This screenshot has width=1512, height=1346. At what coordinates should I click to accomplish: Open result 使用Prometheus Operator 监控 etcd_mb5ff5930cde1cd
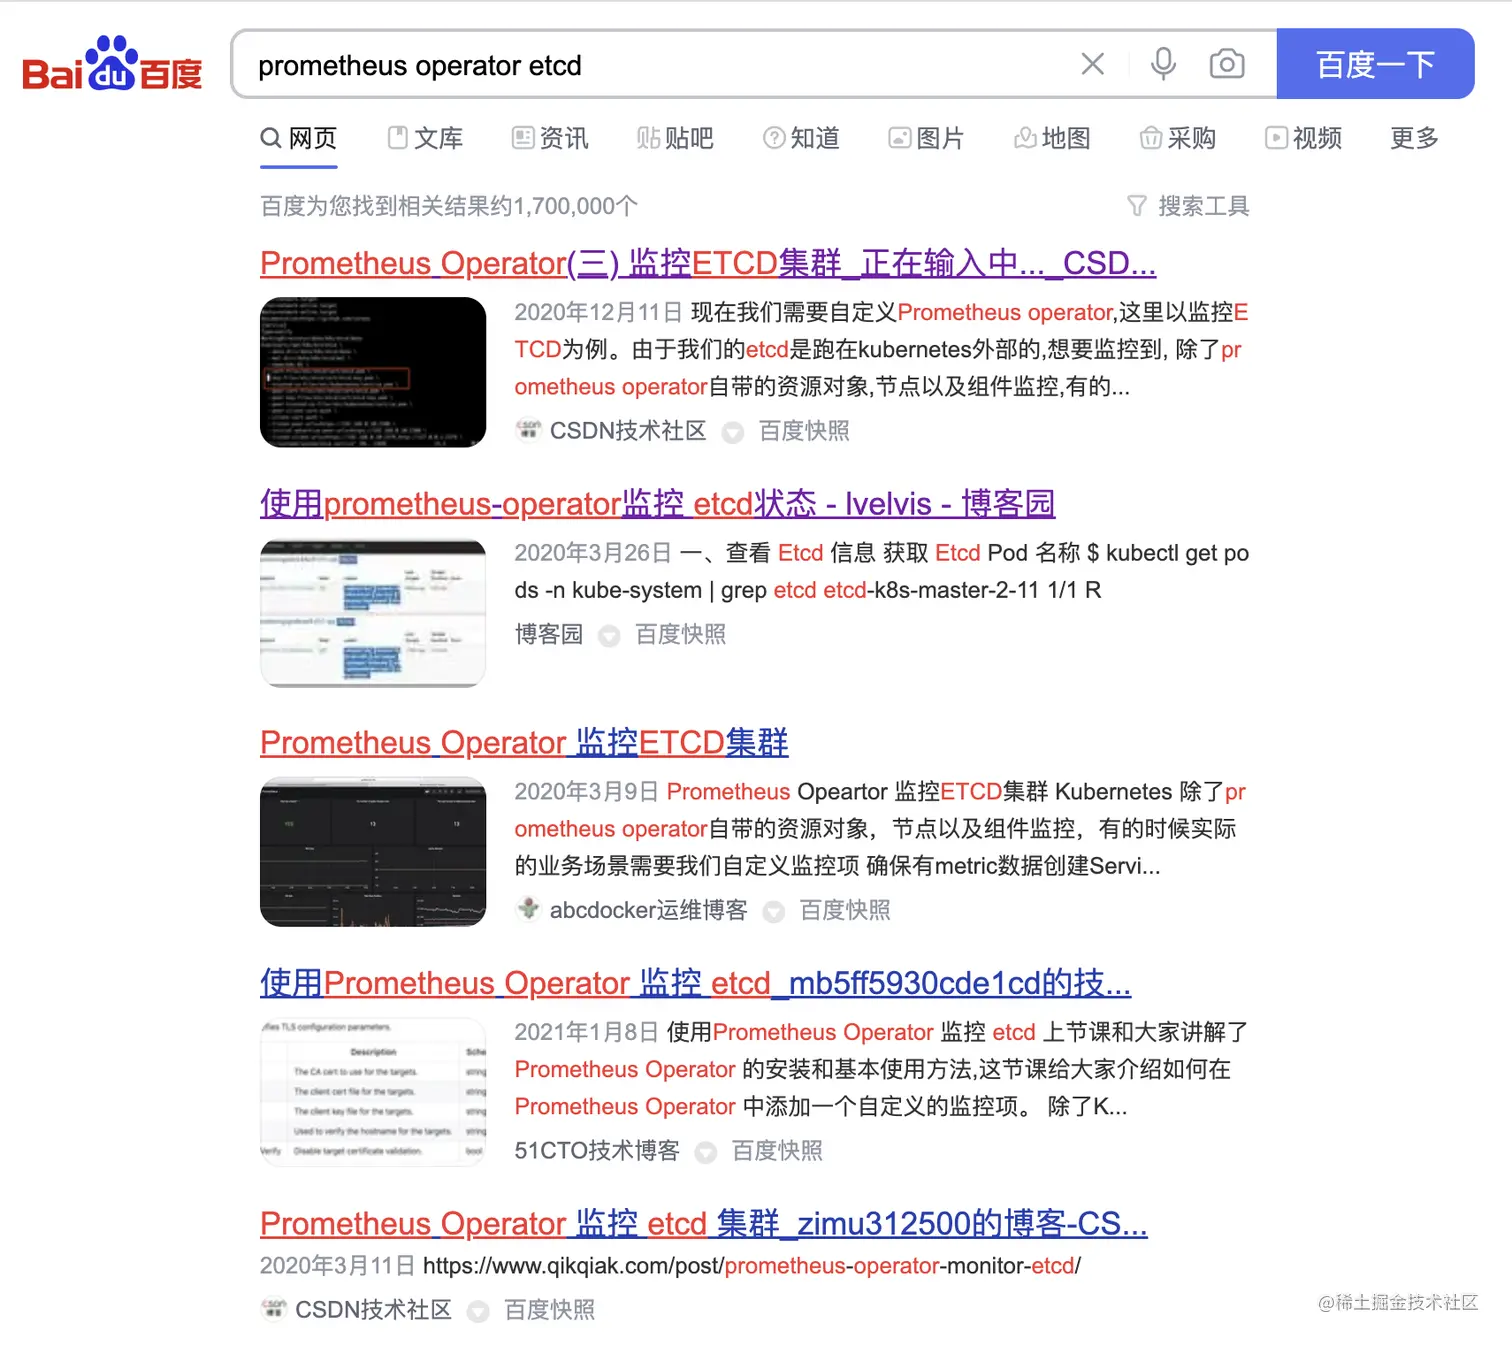696,983
